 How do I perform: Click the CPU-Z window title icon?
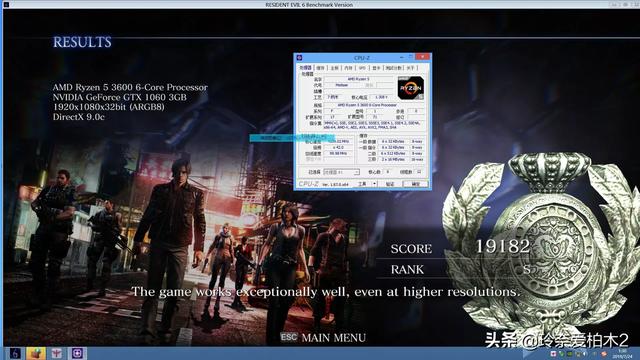(x=299, y=58)
